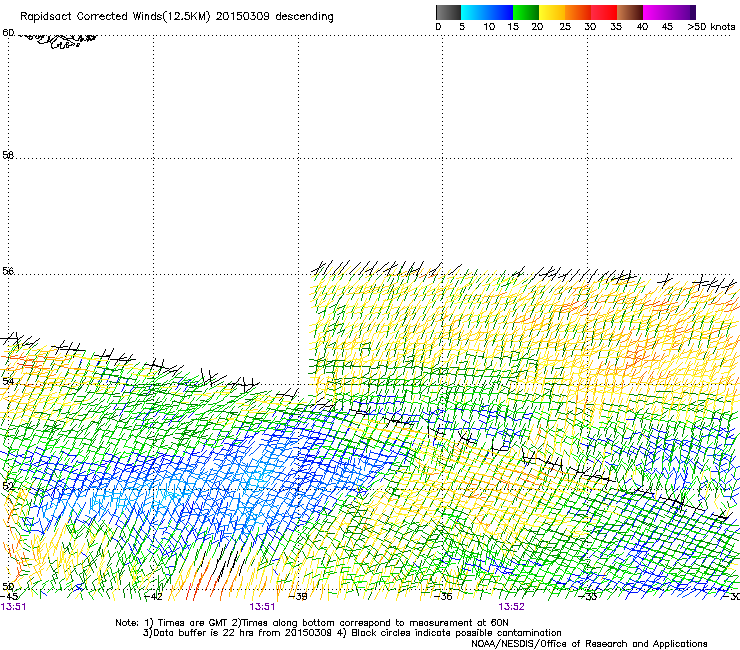Click the green 15-20 knots legend color
This screenshot has width=740, height=650.
(526, 12)
